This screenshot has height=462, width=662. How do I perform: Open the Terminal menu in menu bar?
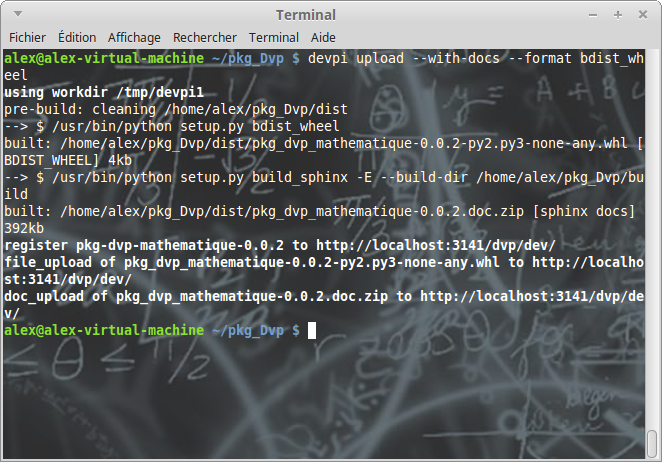point(274,37)
